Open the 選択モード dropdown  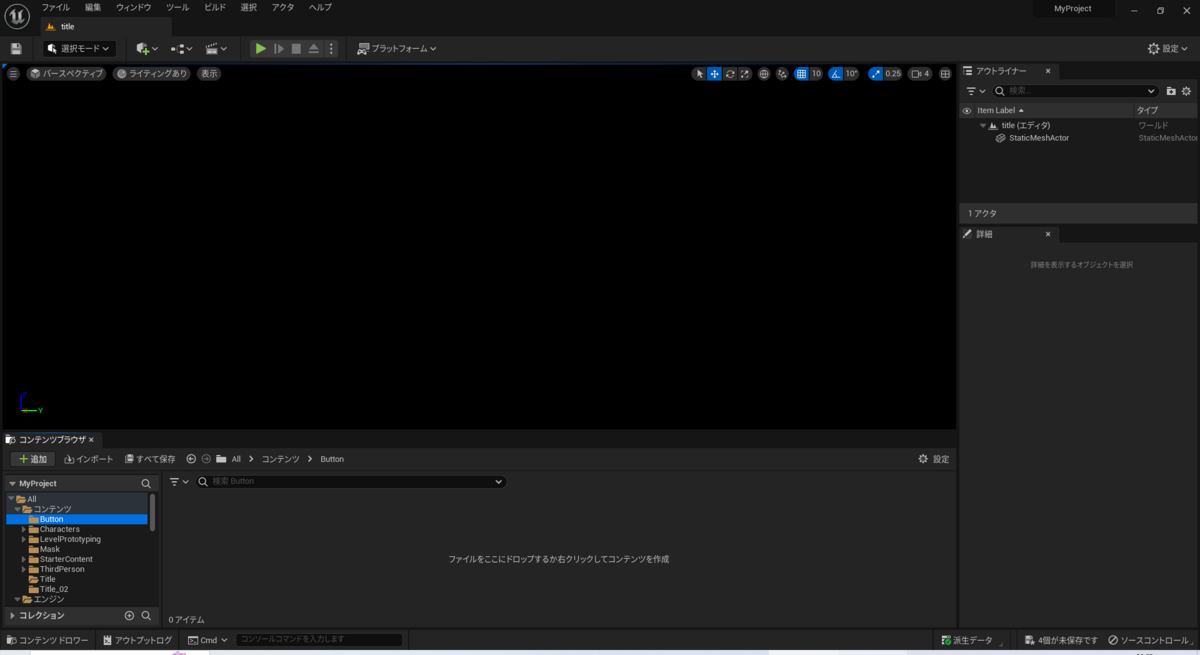80,48
